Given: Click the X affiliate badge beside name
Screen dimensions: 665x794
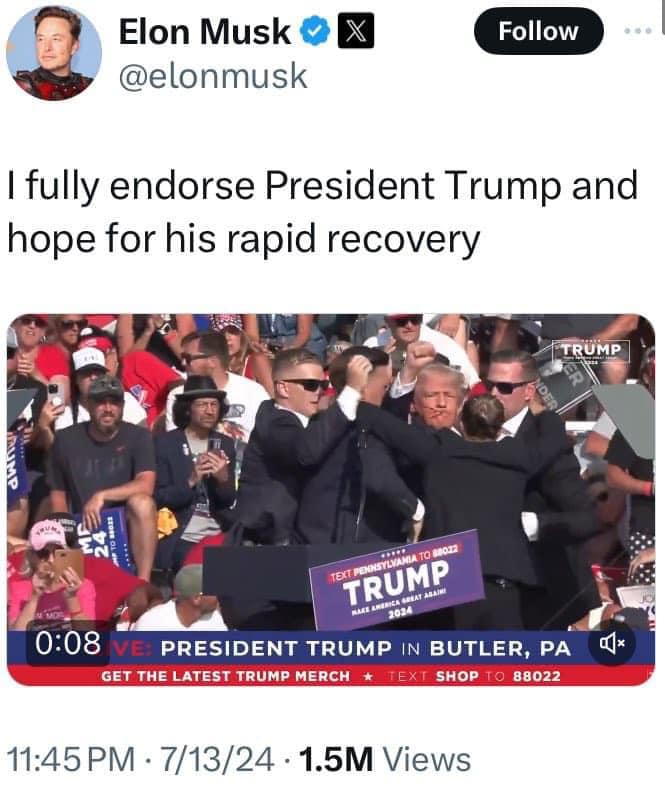Looking at the screenshot, I should 356,31.
